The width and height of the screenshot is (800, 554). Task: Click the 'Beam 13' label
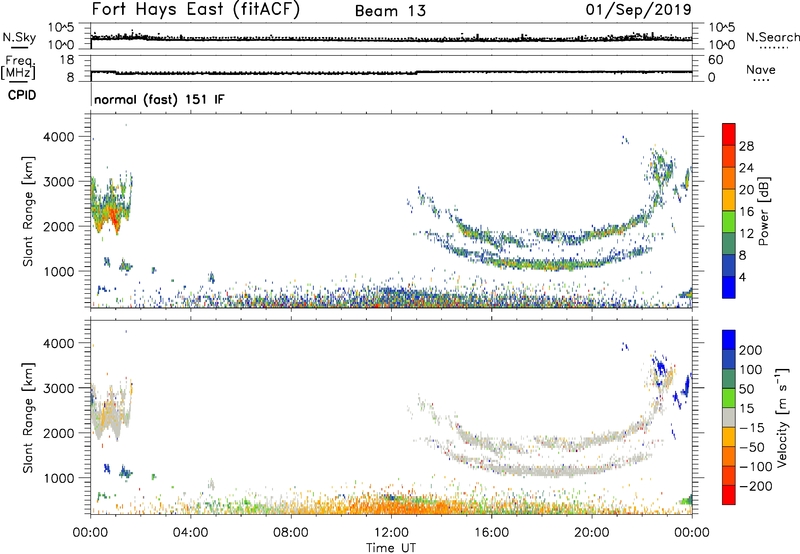[x=390, y=11]
